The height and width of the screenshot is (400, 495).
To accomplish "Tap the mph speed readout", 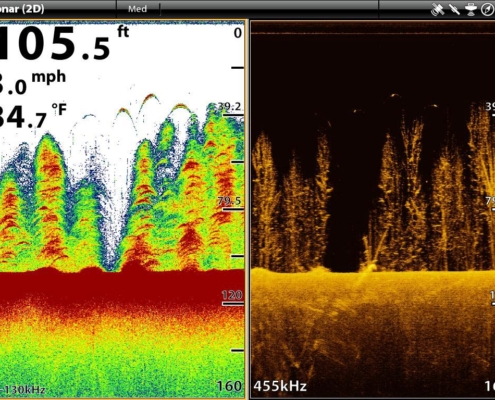I will point(33,83).
